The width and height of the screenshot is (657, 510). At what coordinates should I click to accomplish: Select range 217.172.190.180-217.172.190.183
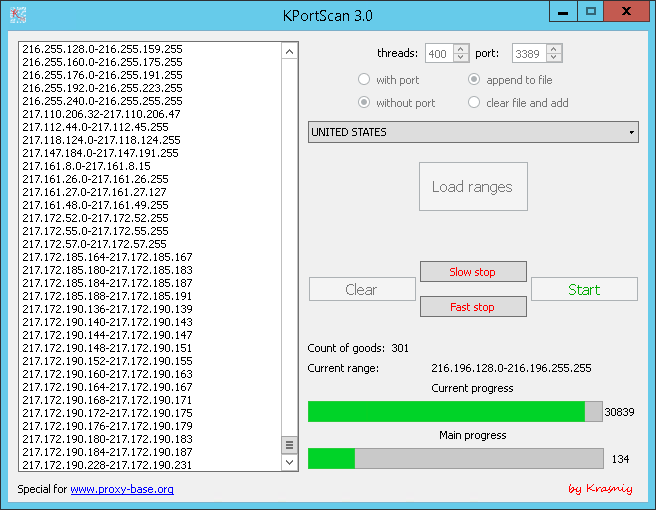tap(107, 439)
